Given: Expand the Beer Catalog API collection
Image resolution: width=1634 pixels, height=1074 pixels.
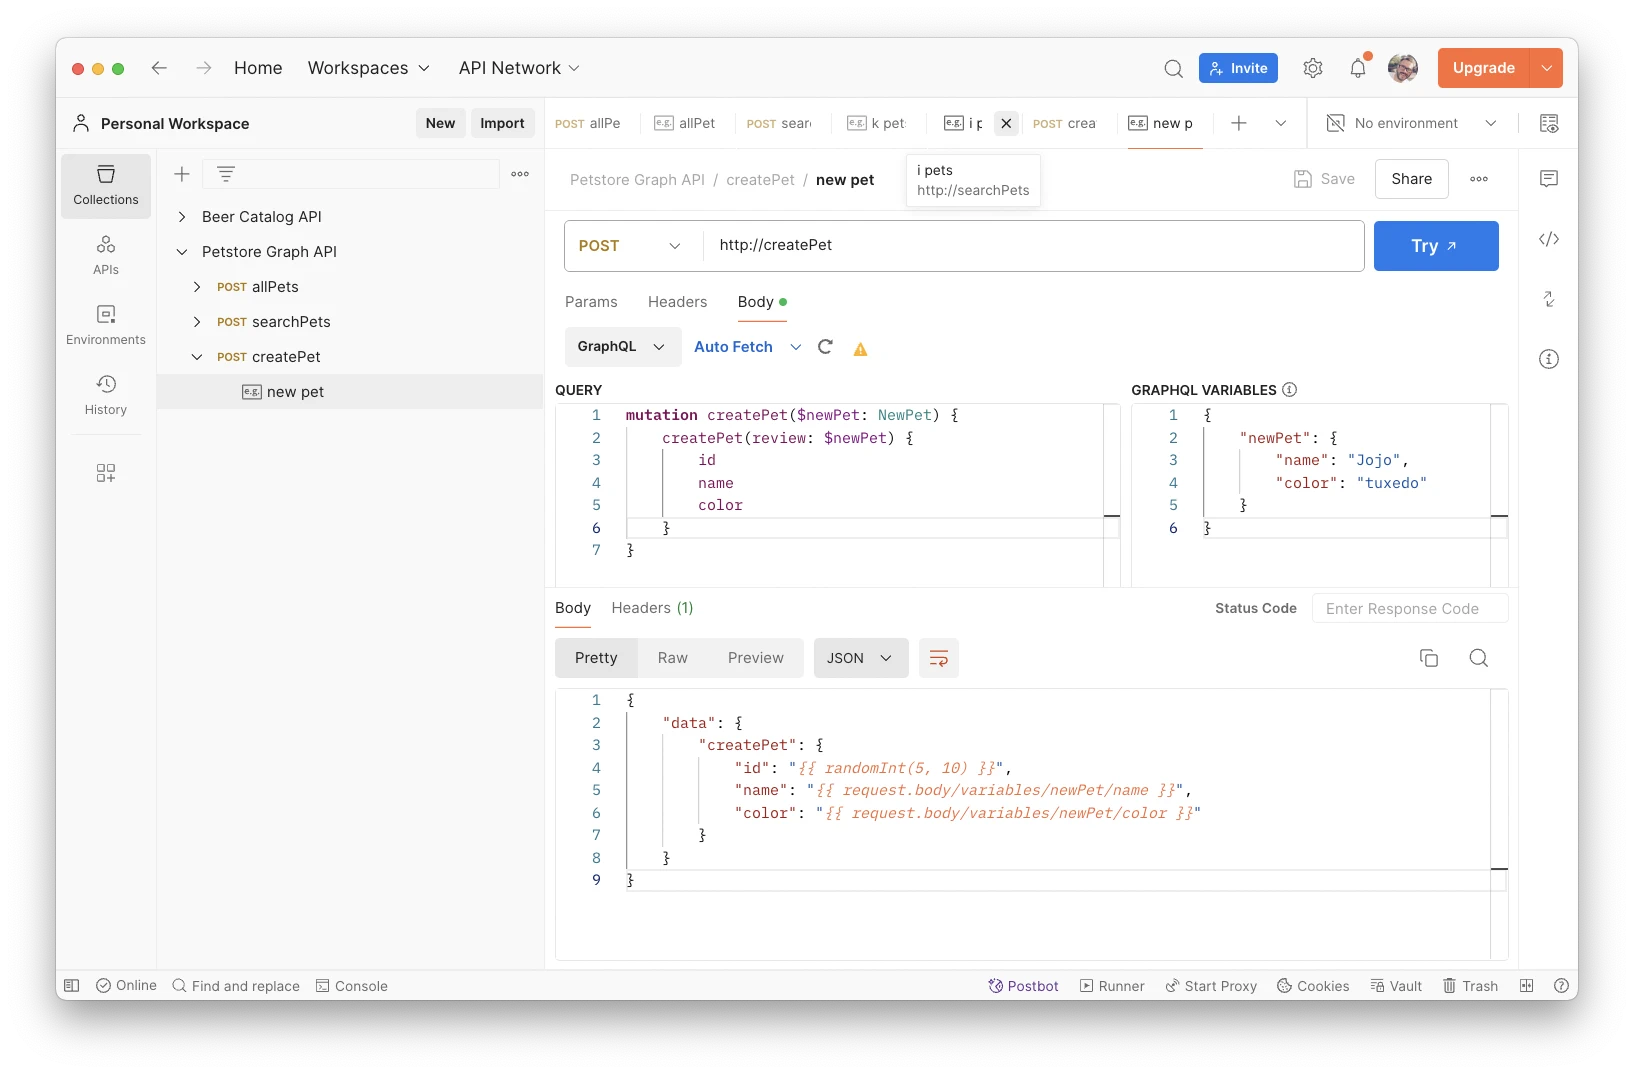Looking at the screenshot, I should click(x=182, y=217).
